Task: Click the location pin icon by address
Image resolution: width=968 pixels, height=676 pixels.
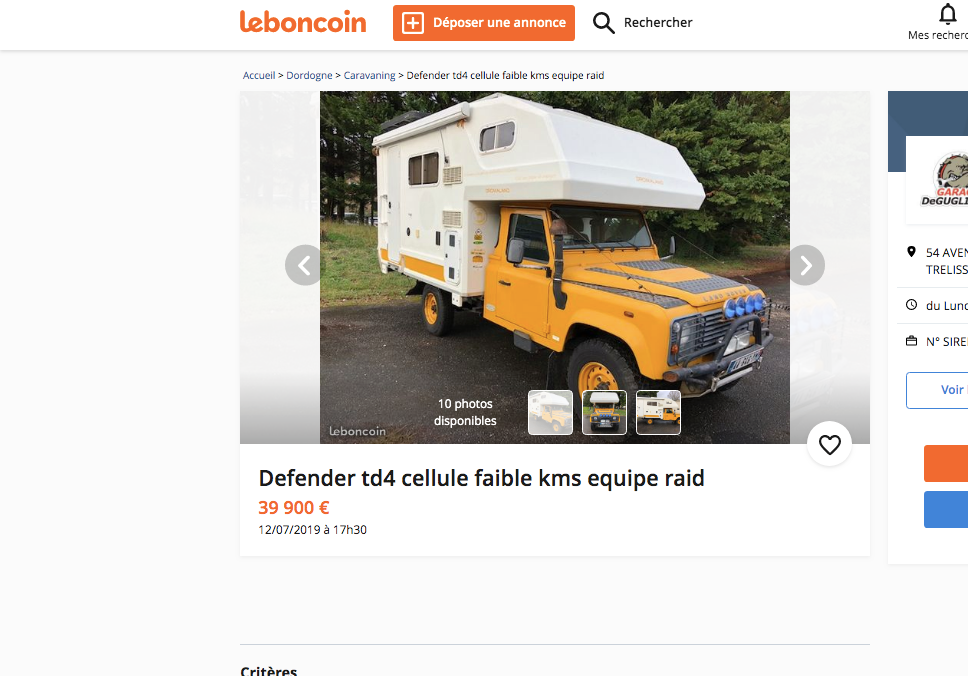Action: [911, 252]
